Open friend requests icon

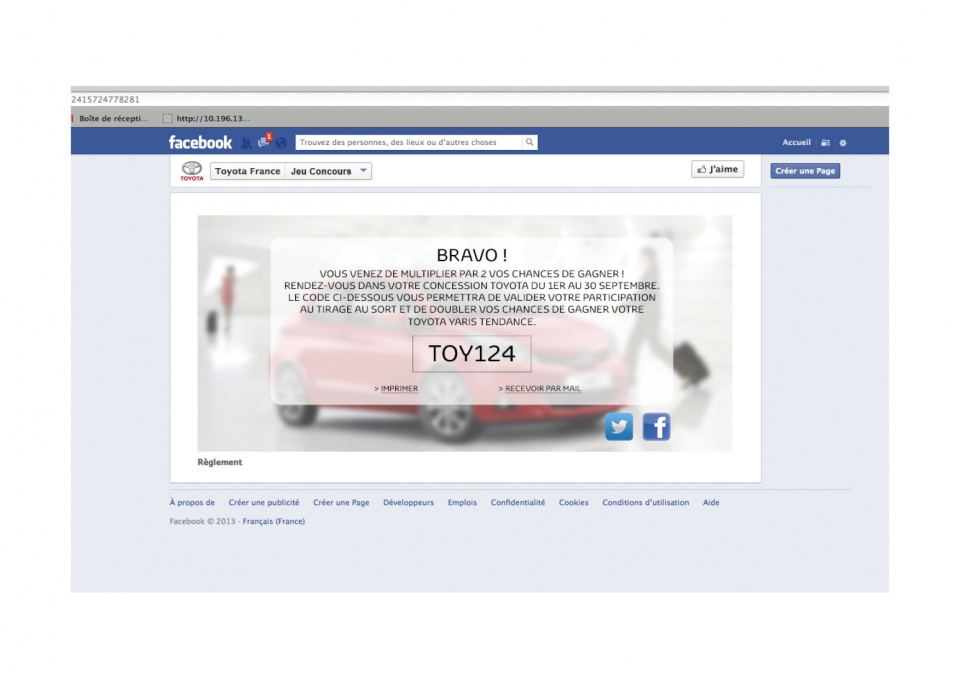246,143
